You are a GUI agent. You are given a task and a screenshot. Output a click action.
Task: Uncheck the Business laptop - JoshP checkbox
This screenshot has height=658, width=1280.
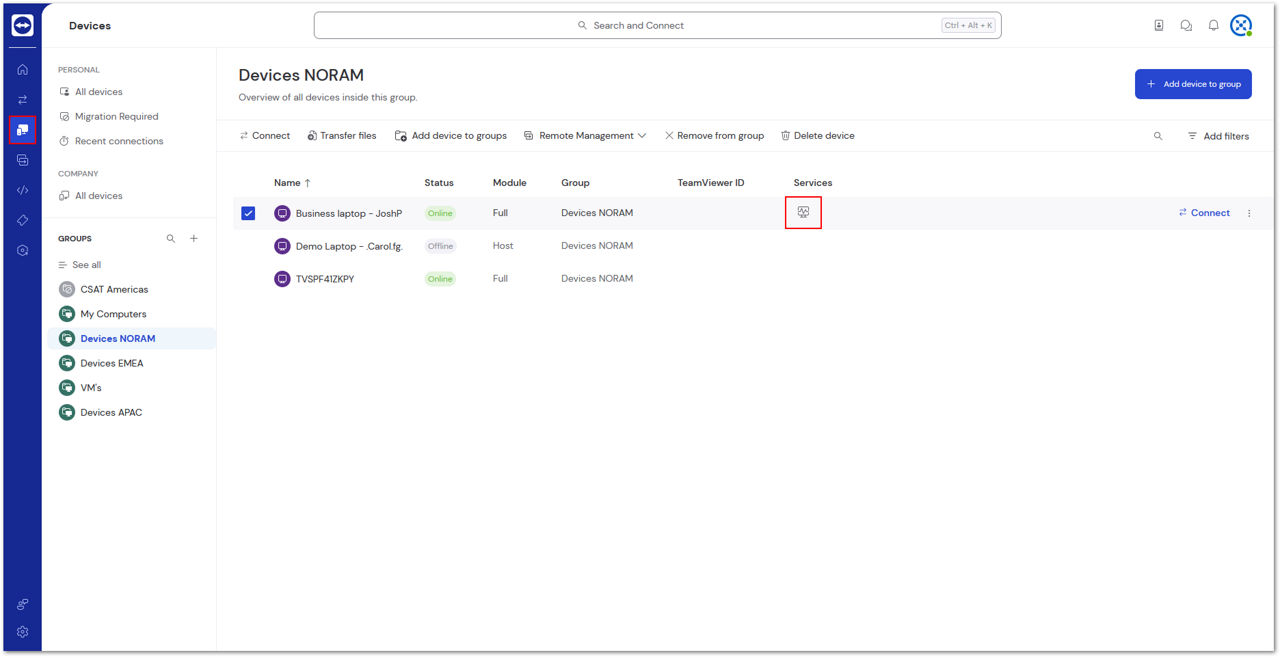[x=248, y=213]
